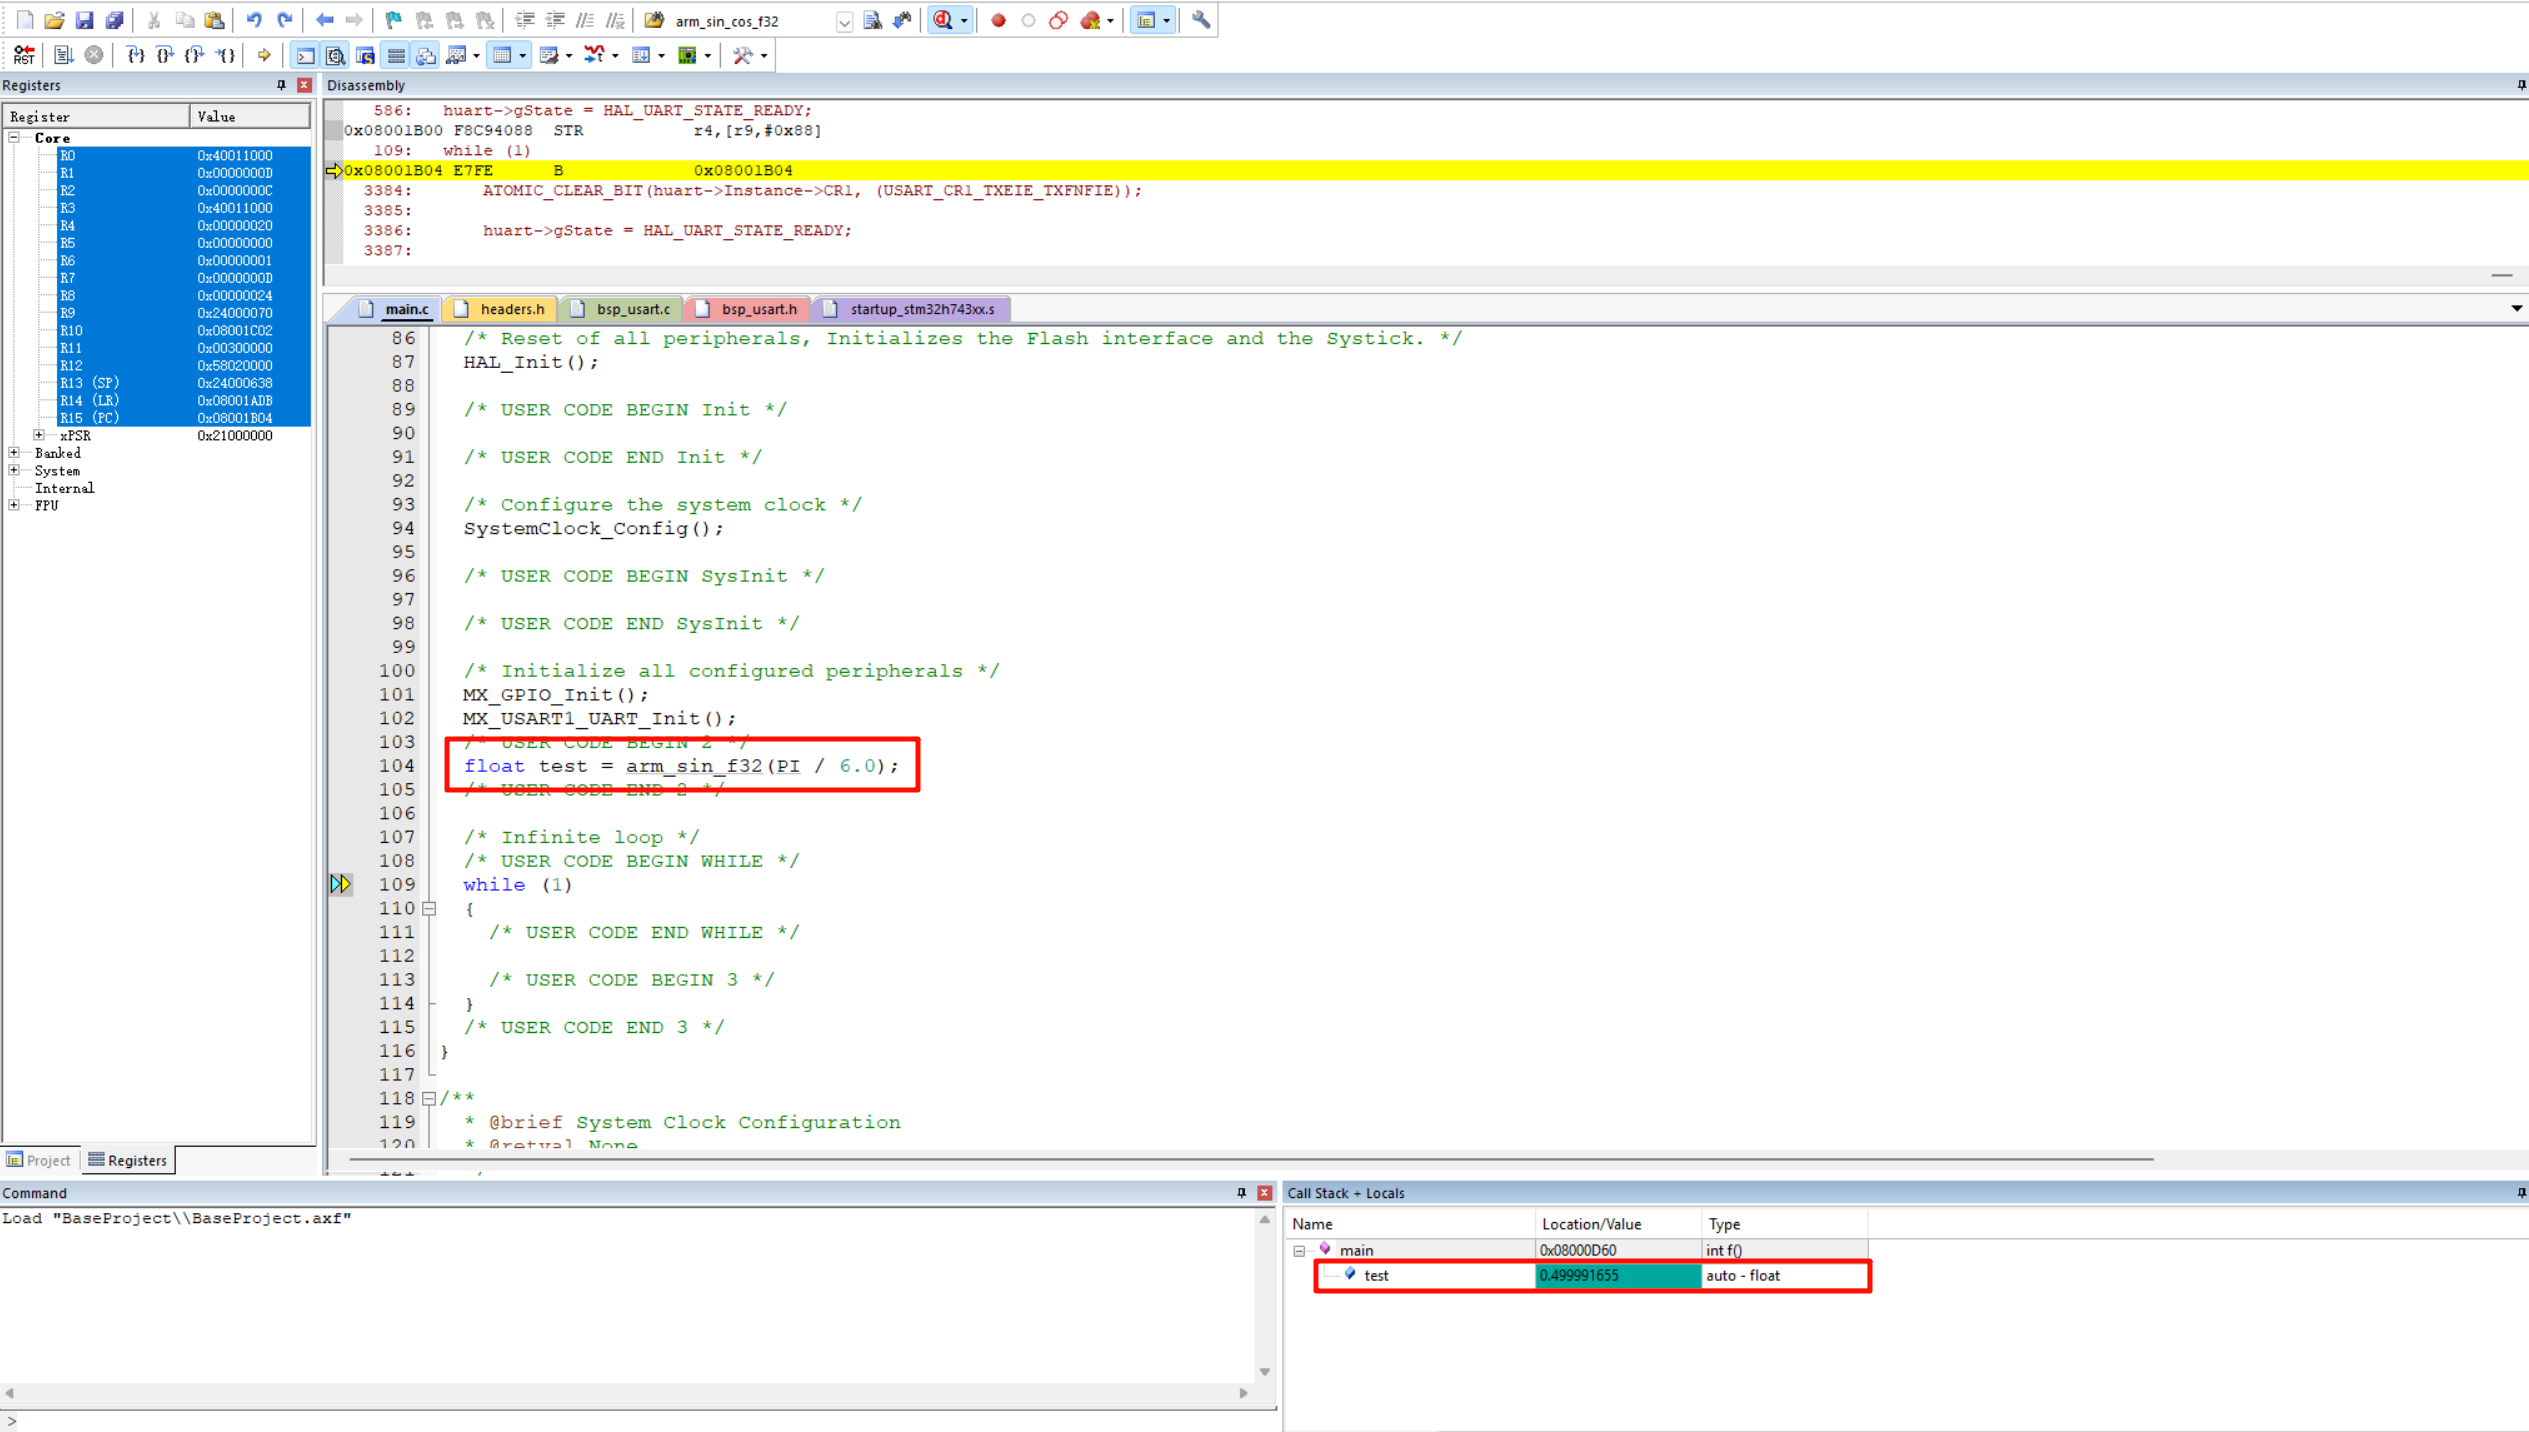
Task: Click the Start/Stop Debug Session icon
Action: (x=944, y=20)
